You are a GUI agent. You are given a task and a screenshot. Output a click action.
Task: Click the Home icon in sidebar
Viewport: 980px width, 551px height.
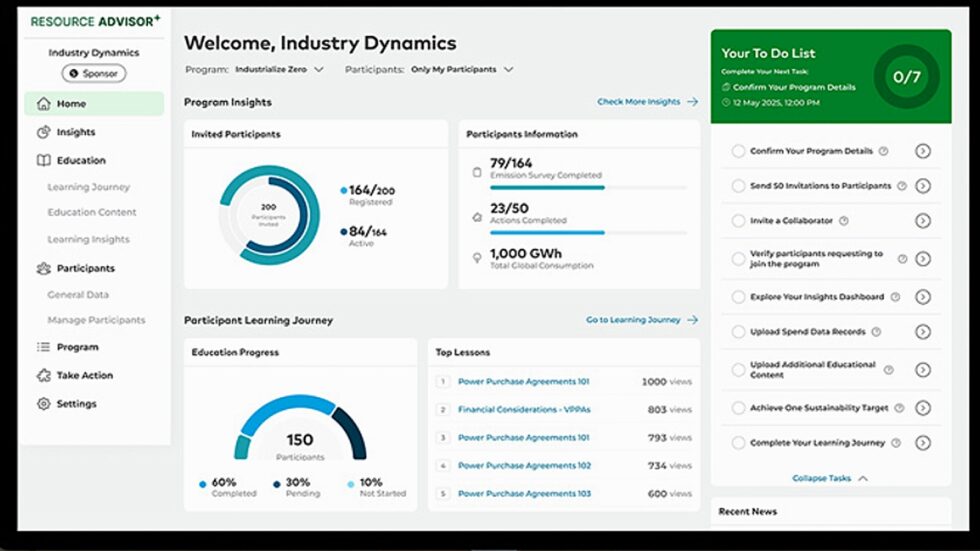tap(43, 104)
